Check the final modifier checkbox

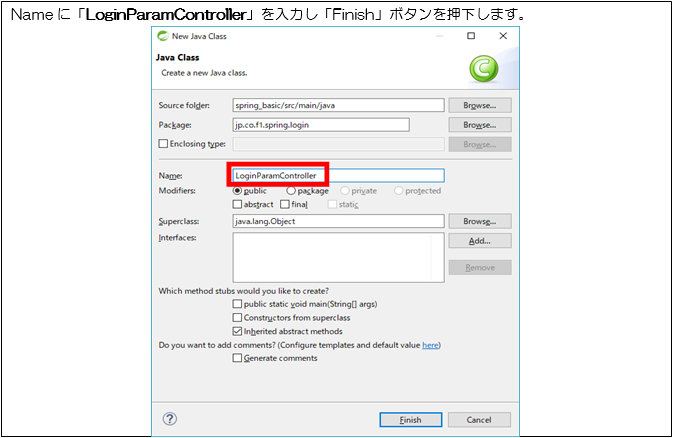(285, 204)
